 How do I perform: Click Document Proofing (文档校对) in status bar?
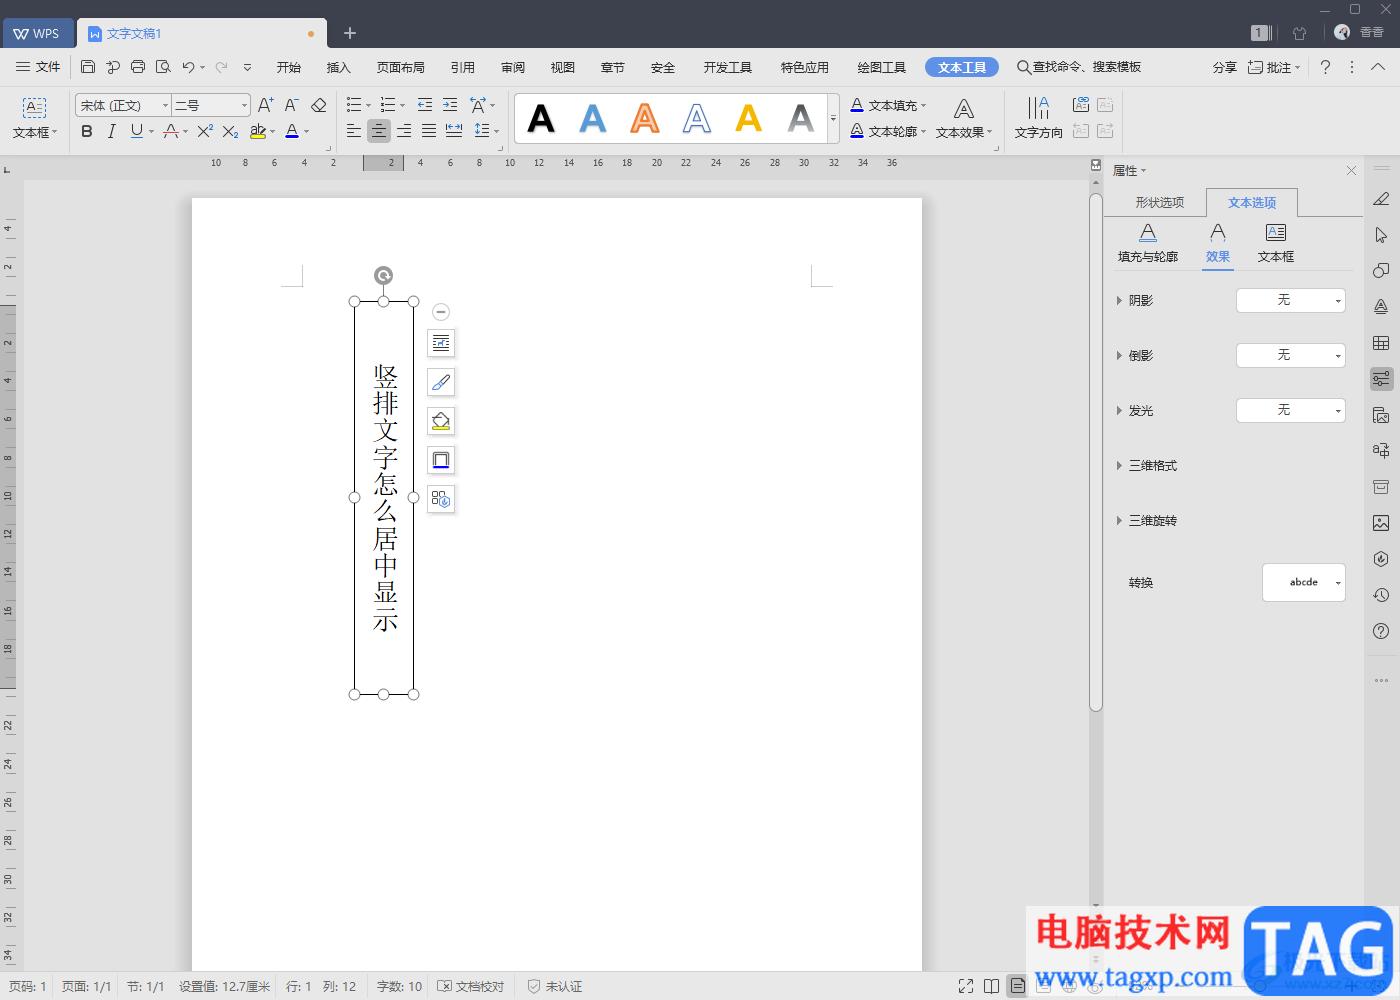[x=472, y=986]
